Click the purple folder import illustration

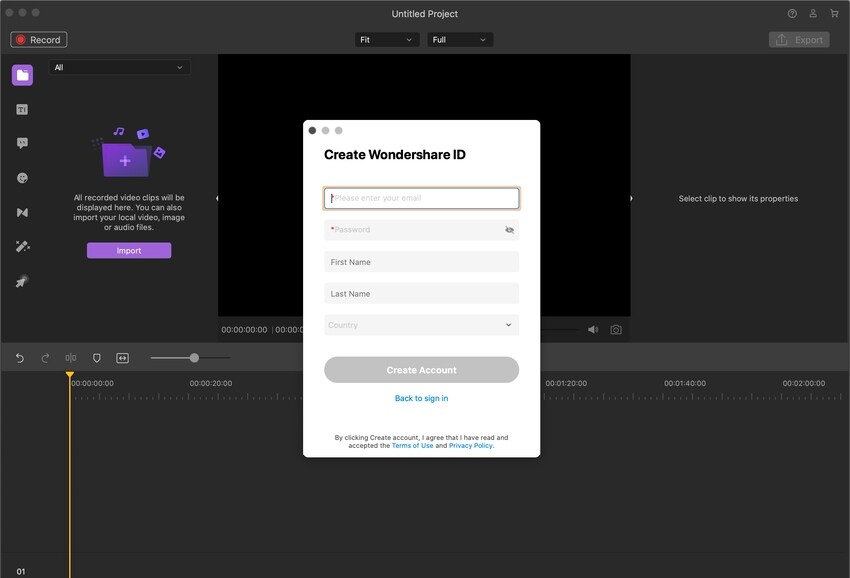(x=128, y=152)
